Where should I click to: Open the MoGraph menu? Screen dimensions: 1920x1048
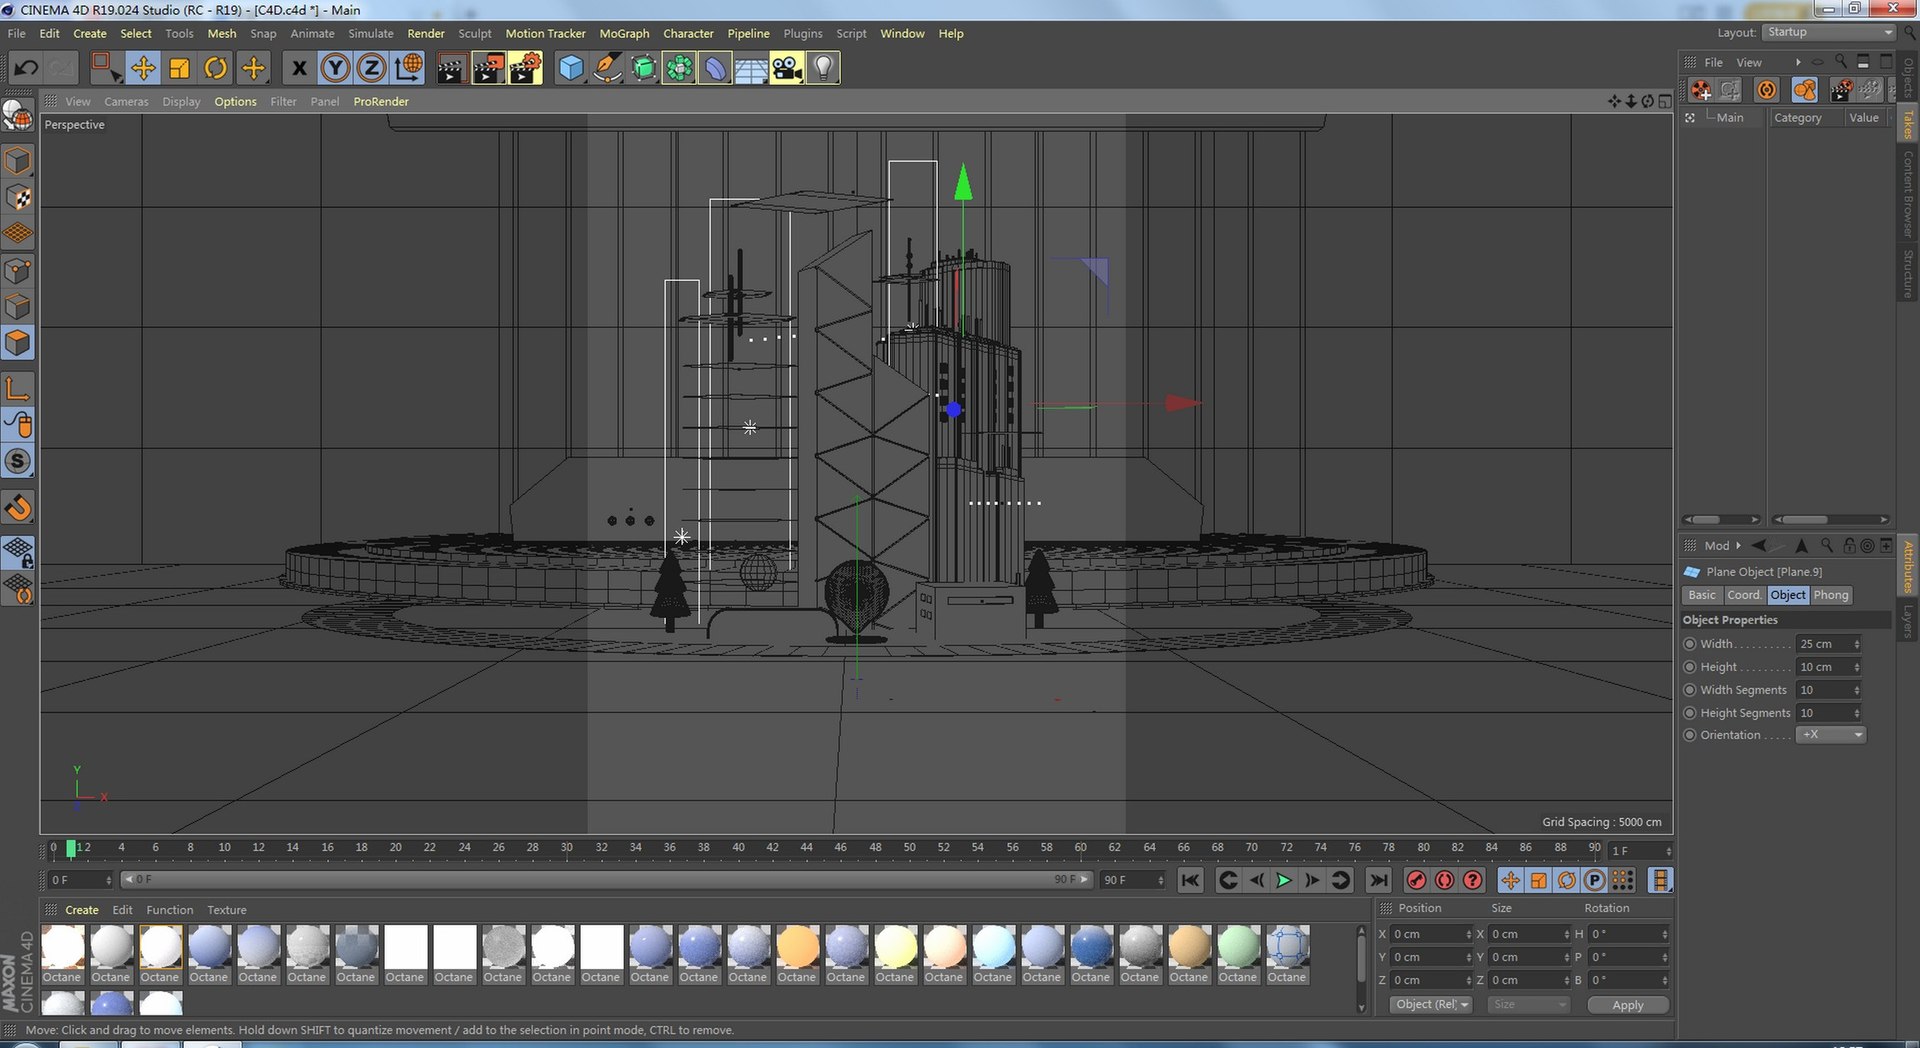click(x=624, y=33)
